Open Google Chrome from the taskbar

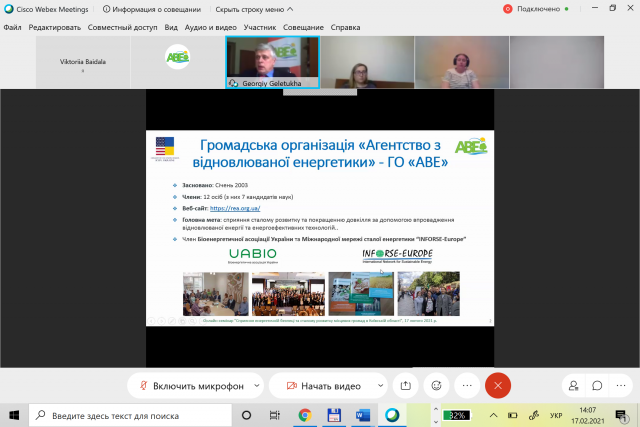(304, 416)
